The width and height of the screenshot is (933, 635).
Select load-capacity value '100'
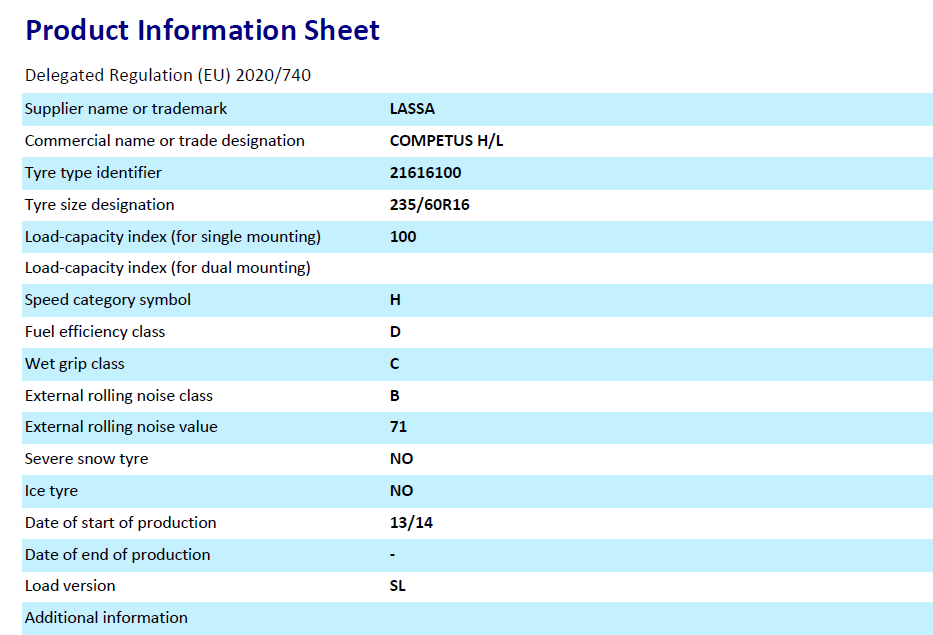click(403, 237)
